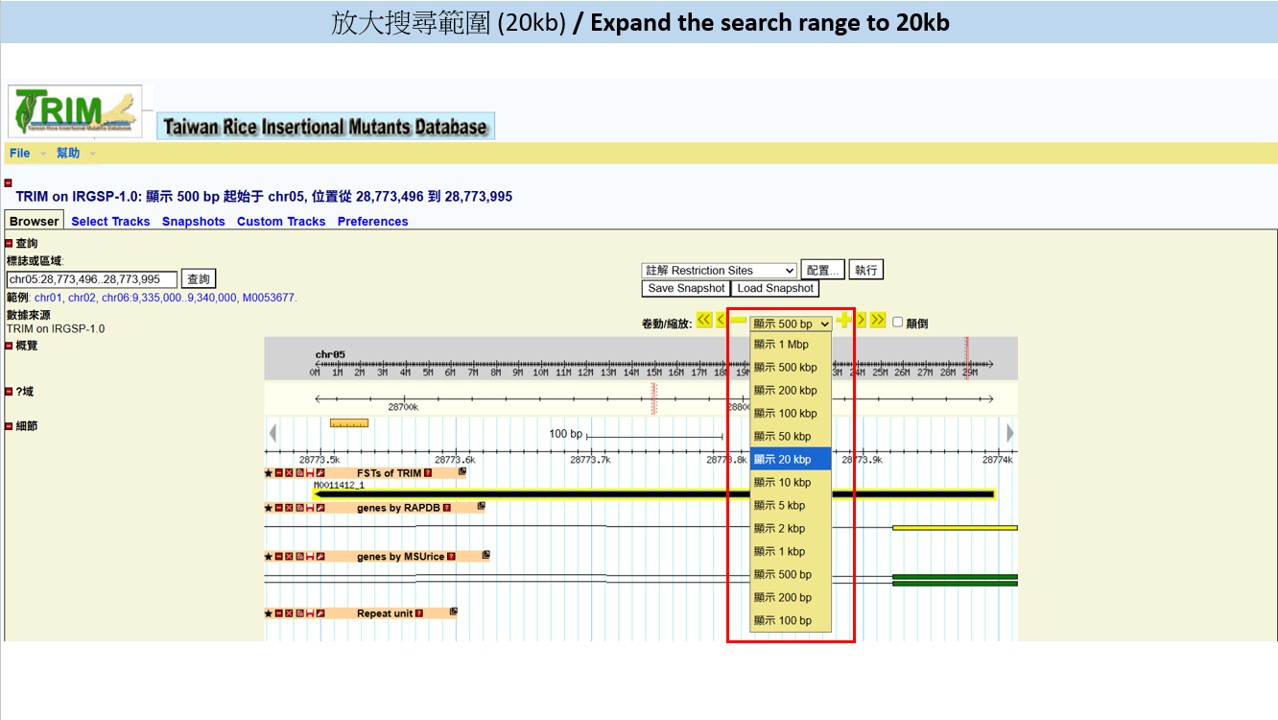Image resolution: width=1278 pixels, height=720 pixels.
Task: Switch to the Select Tracks tab
Action: point(110,222)
